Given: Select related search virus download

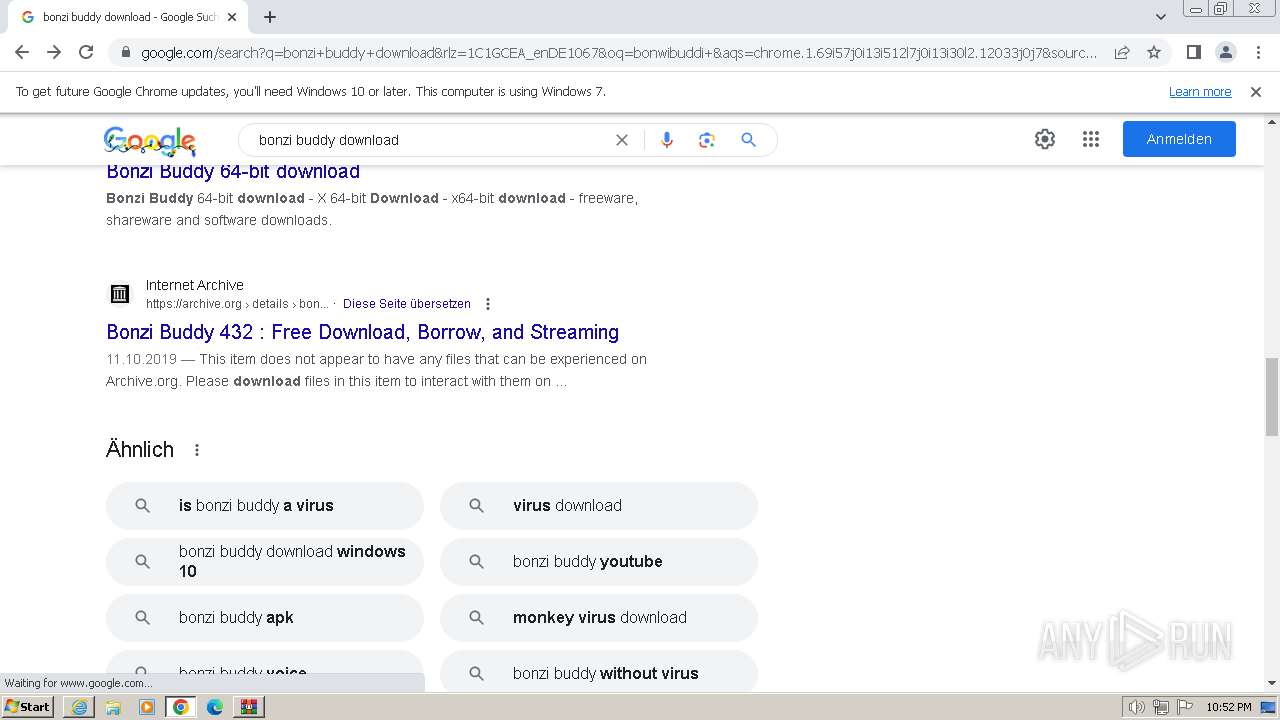Looking at the screenshot, I should click(599, 506).
